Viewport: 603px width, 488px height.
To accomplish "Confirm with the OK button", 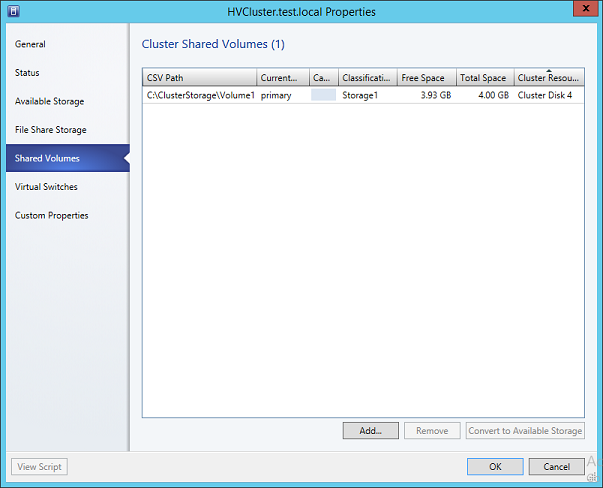I will pos(495,467).
